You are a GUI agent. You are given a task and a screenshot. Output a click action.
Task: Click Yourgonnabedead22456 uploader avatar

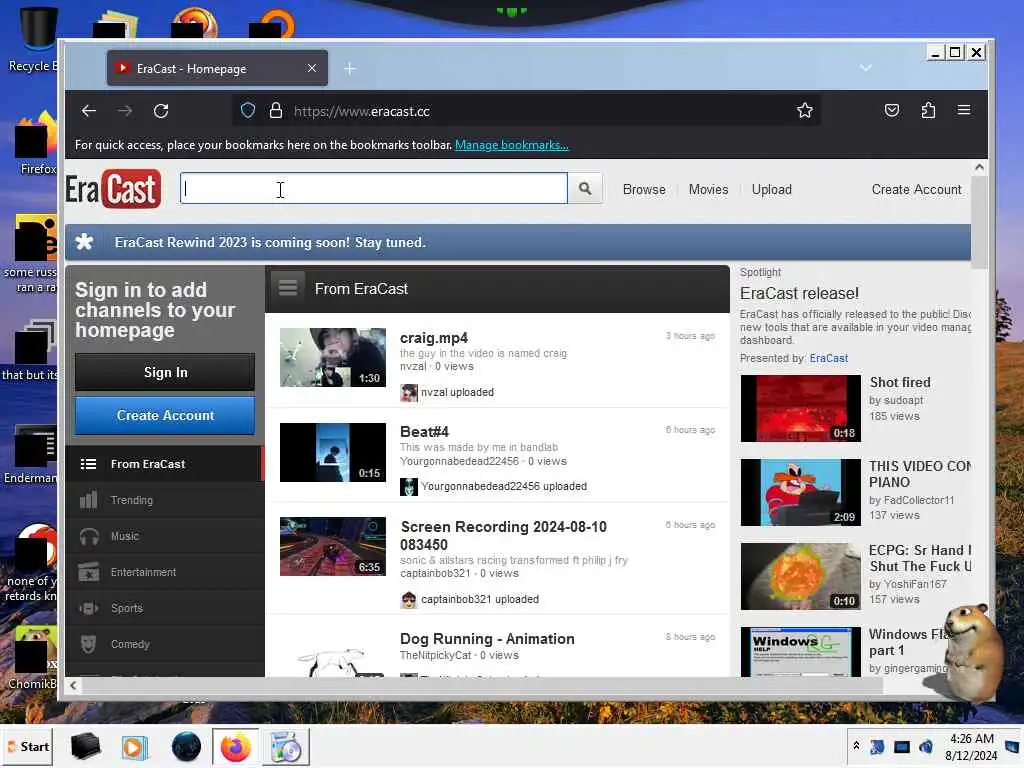point(409,487)
